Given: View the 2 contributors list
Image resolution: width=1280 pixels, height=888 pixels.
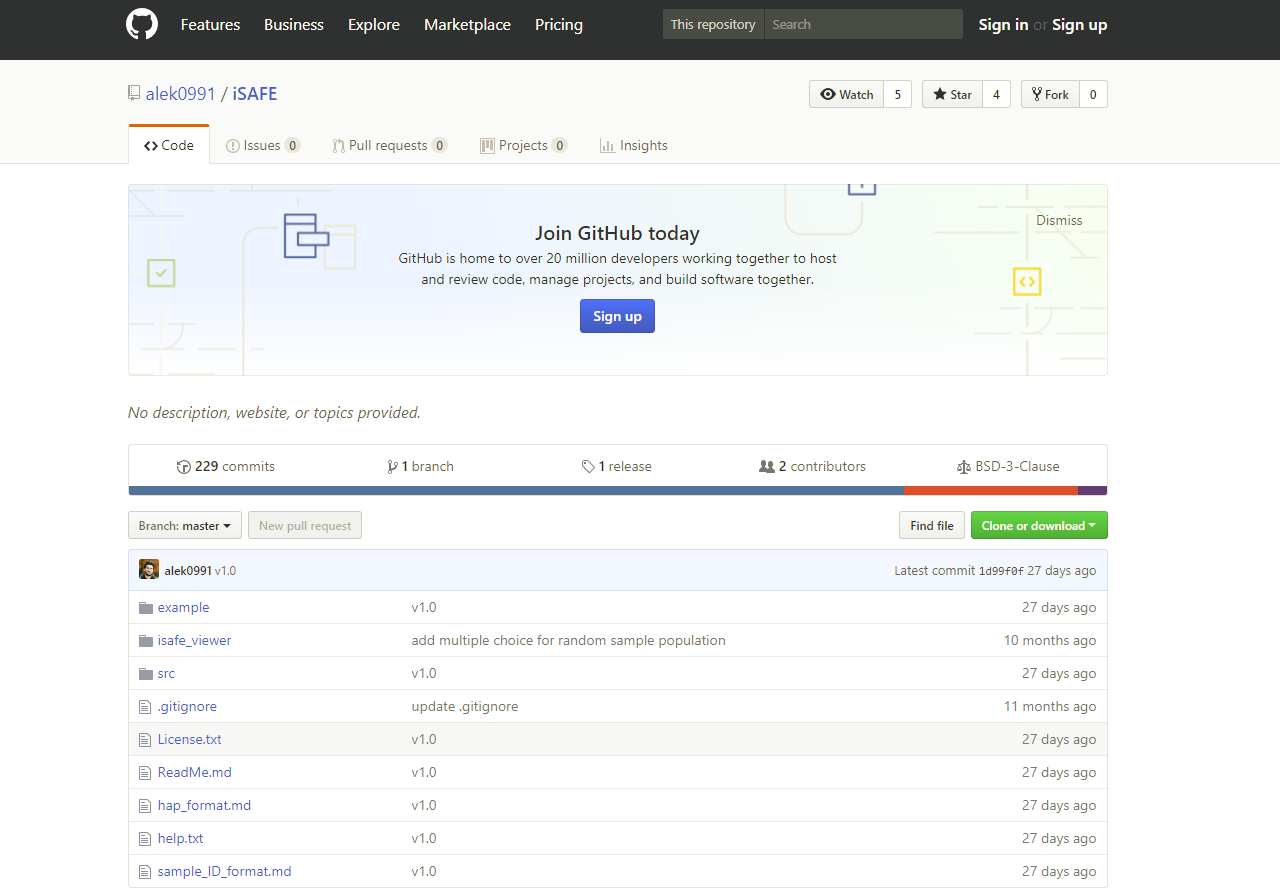Looking at the screenshot, I should 813,466.
